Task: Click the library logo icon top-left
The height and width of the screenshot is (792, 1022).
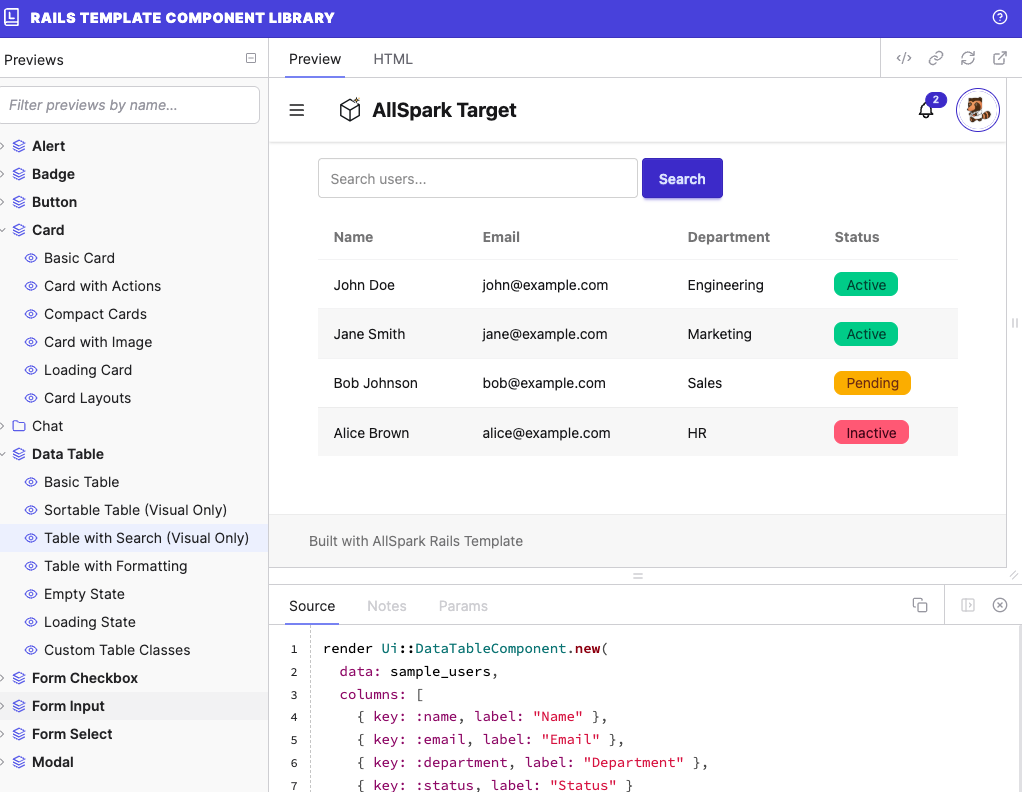Action: [14, 18]
